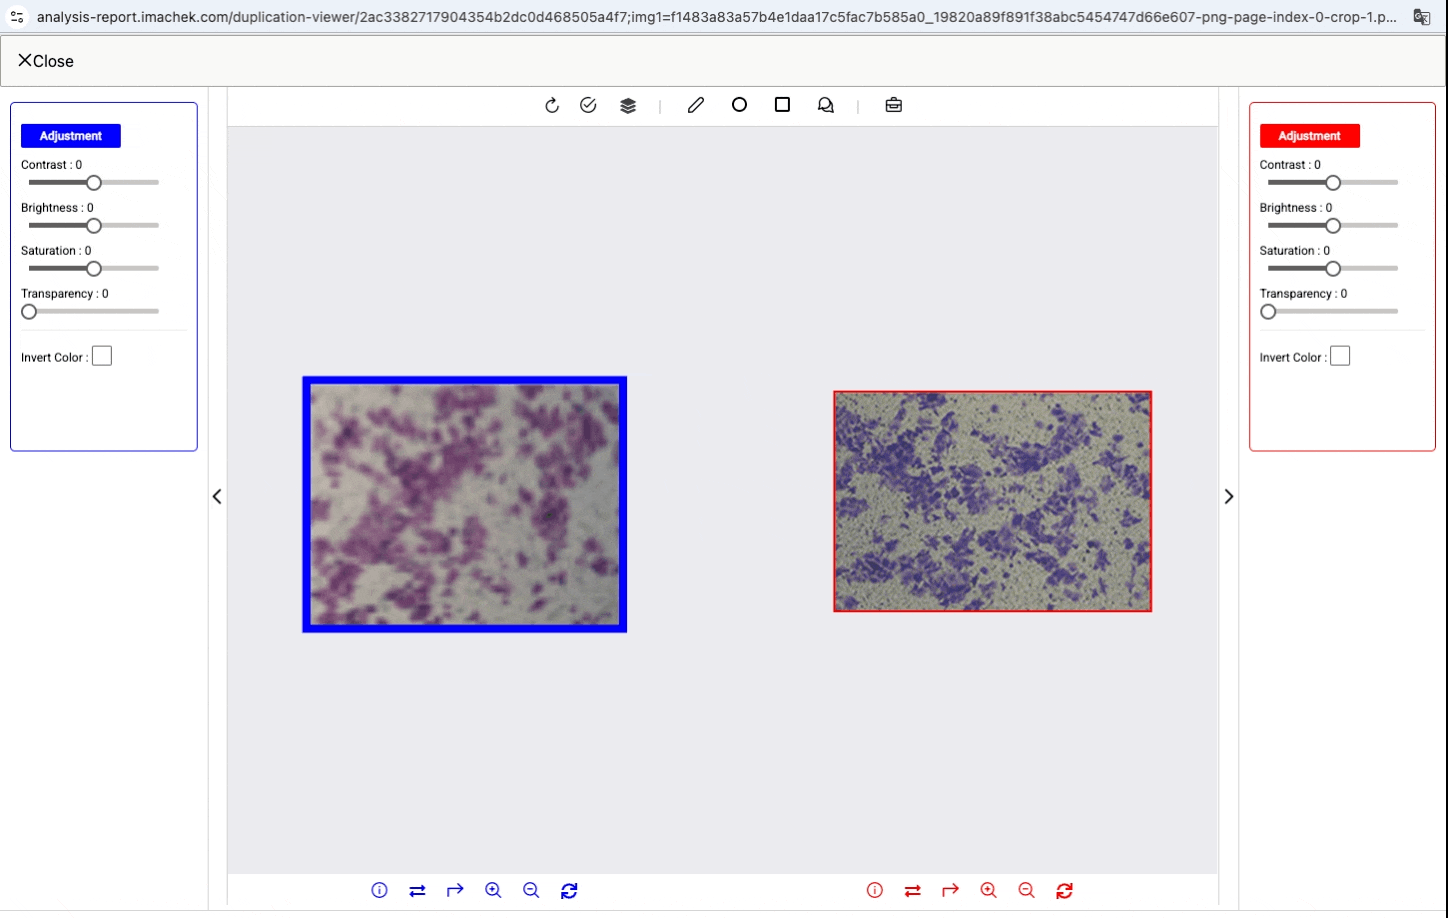The height and width of the screenshot is (918, 1448).
Task: Toggle right panel Invert Color checkbox
Action: (1340, 356)
